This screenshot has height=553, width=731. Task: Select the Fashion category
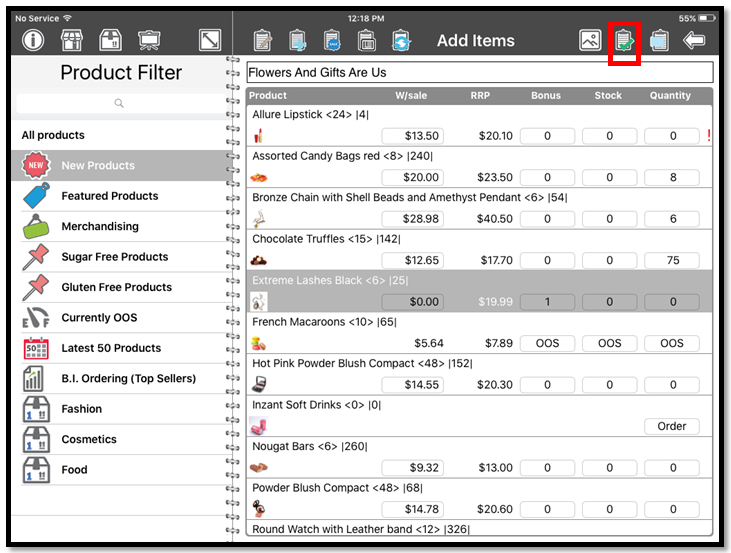124,409
